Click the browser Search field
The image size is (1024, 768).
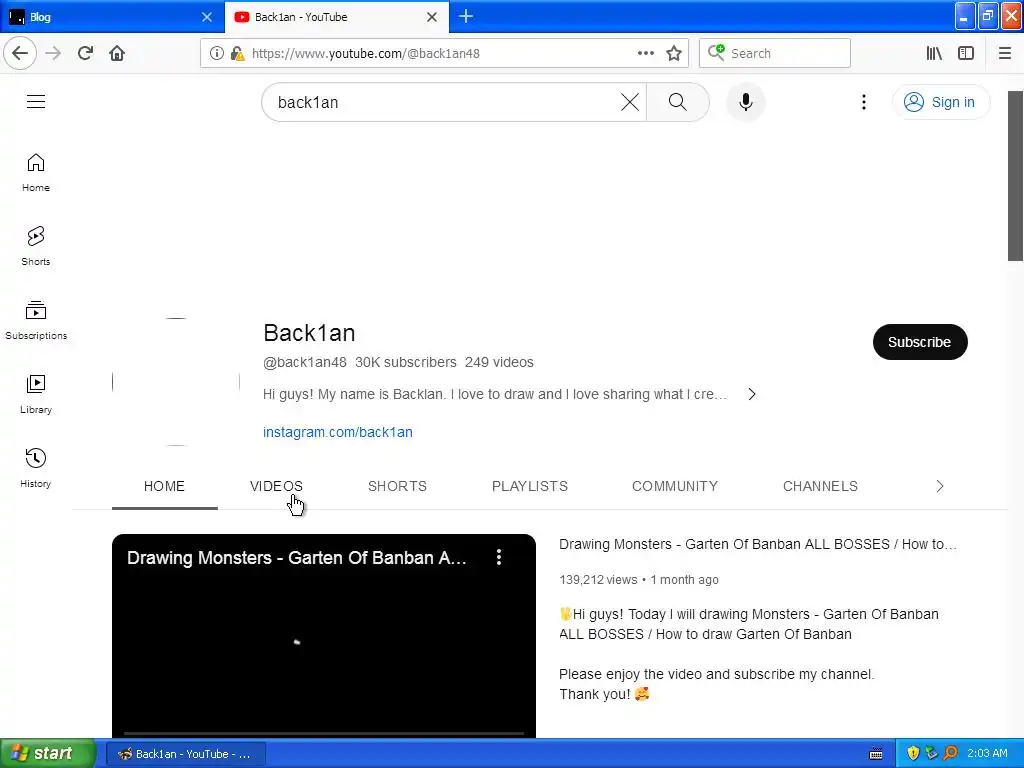(775, 54)
